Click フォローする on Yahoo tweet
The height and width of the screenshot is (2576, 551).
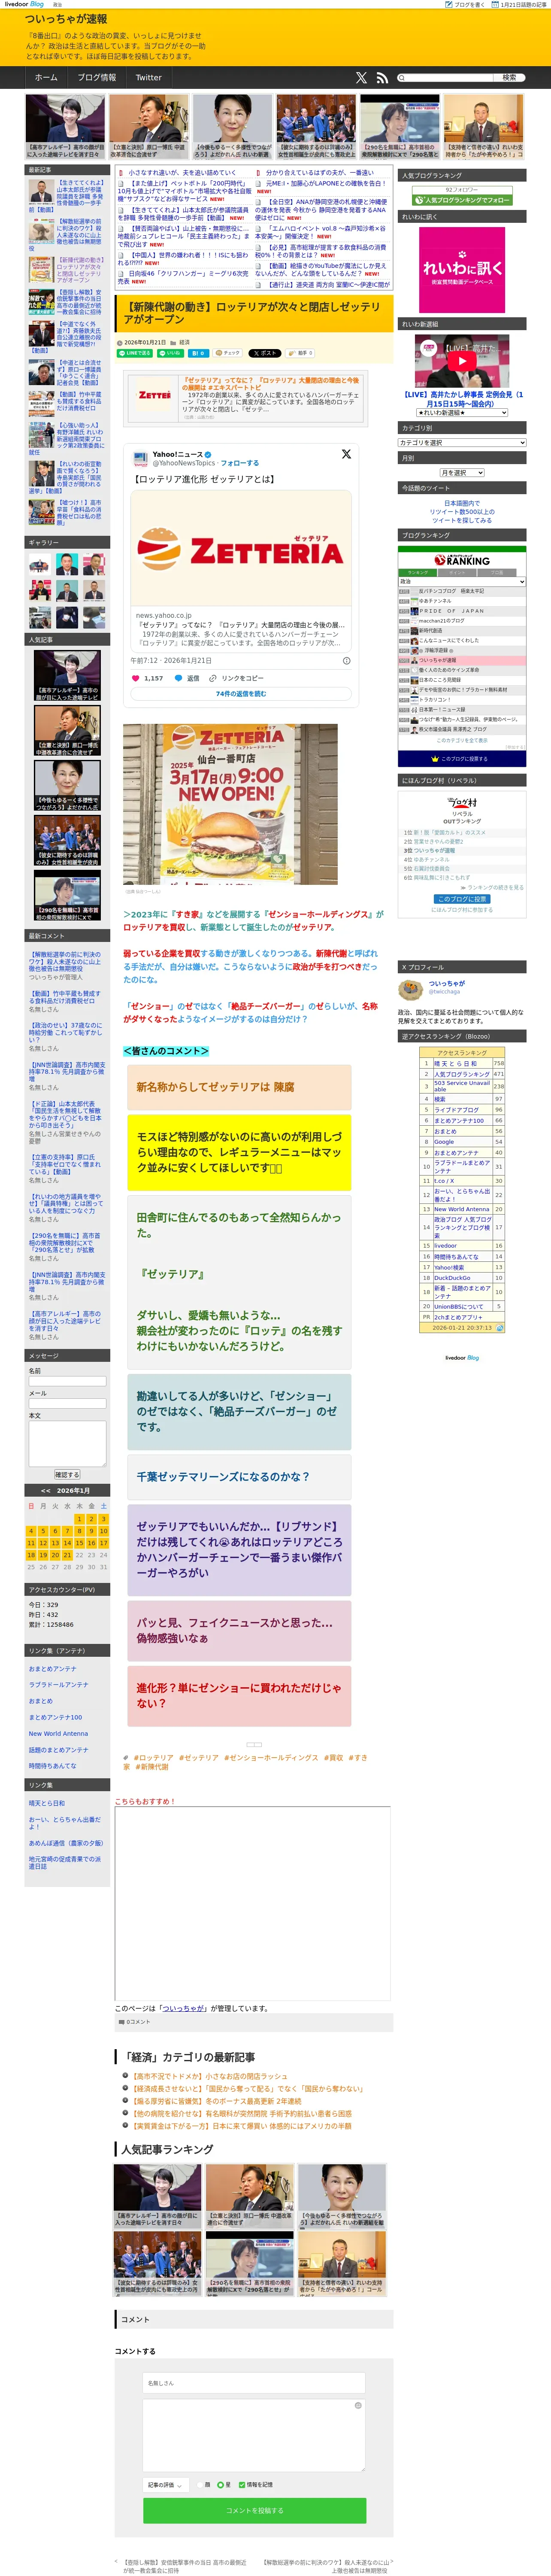pos(240,463)
